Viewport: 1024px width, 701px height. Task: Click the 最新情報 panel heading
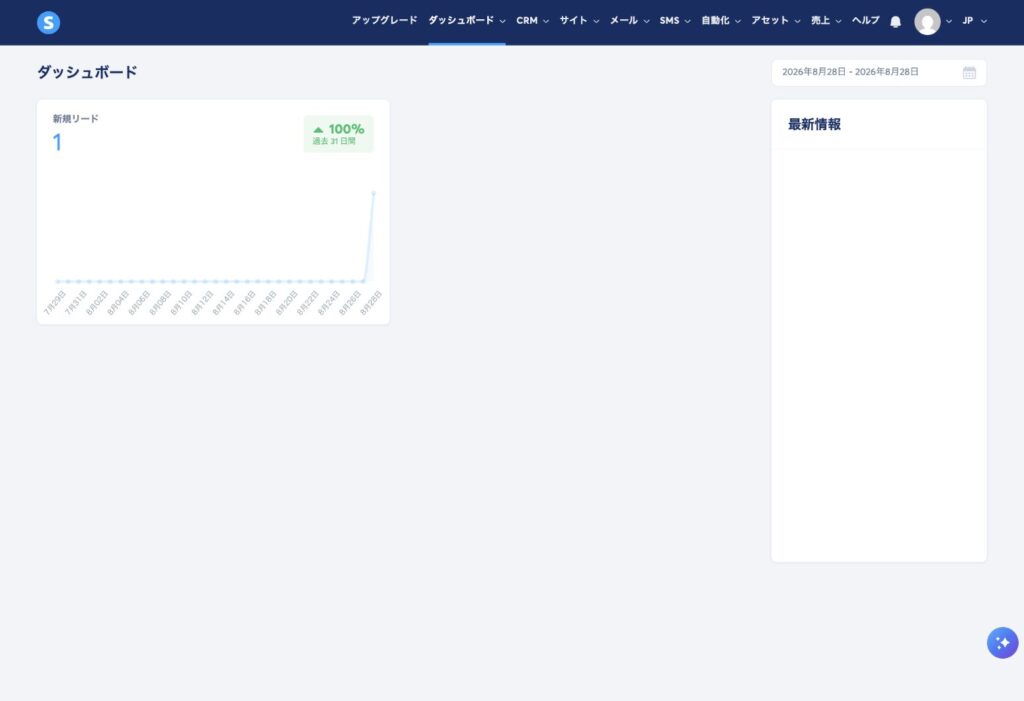(x=814, y=124)
